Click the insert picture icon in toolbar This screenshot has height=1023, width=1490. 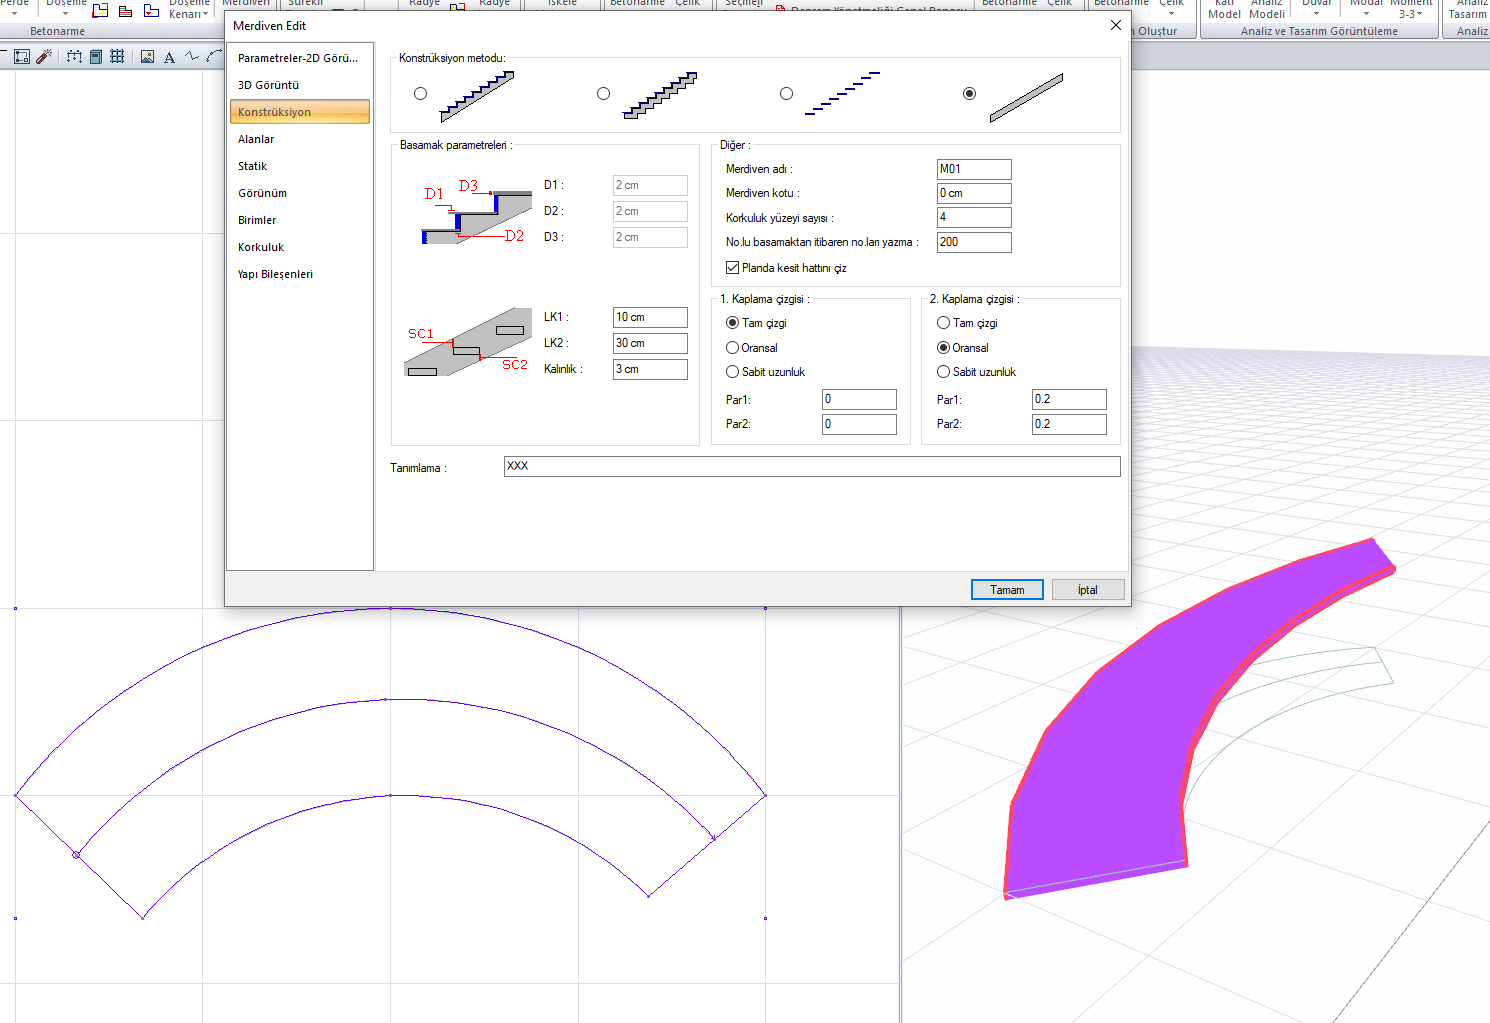coord(147,57)
